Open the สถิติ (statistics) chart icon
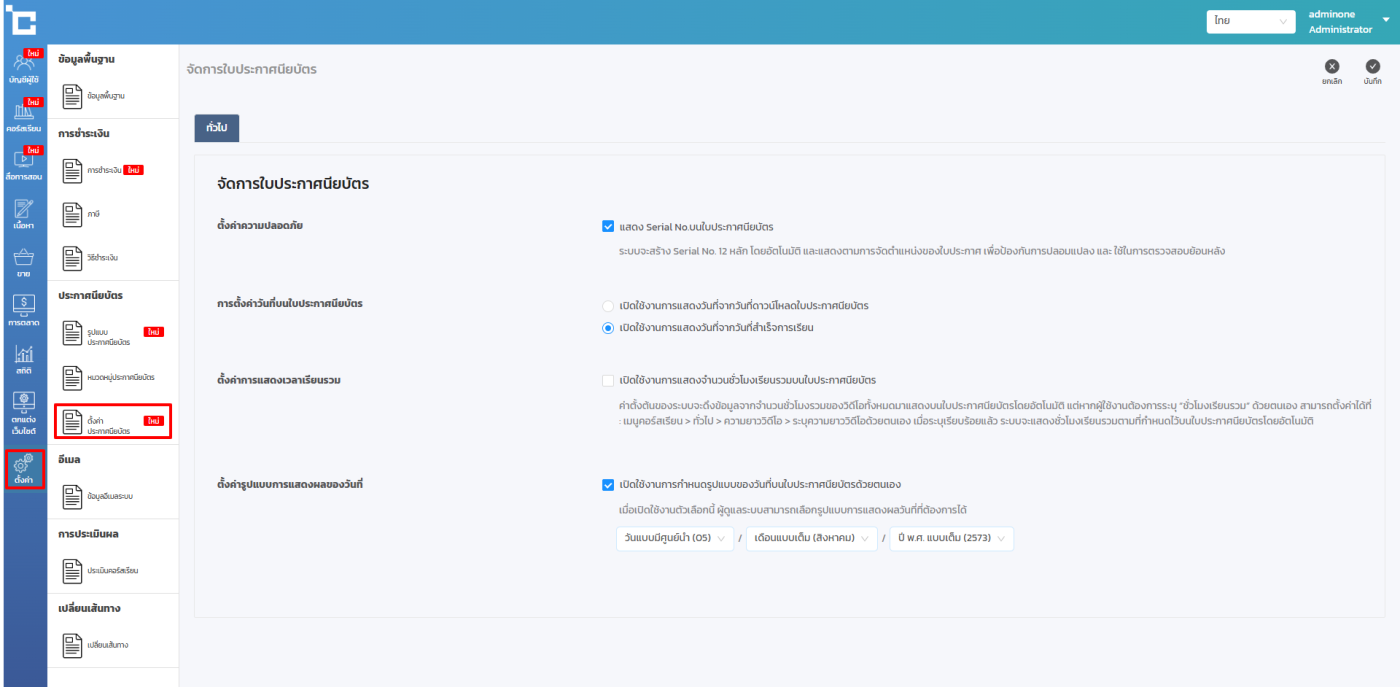The height and width of the screenshot is (687, 1400). [23, 359]
